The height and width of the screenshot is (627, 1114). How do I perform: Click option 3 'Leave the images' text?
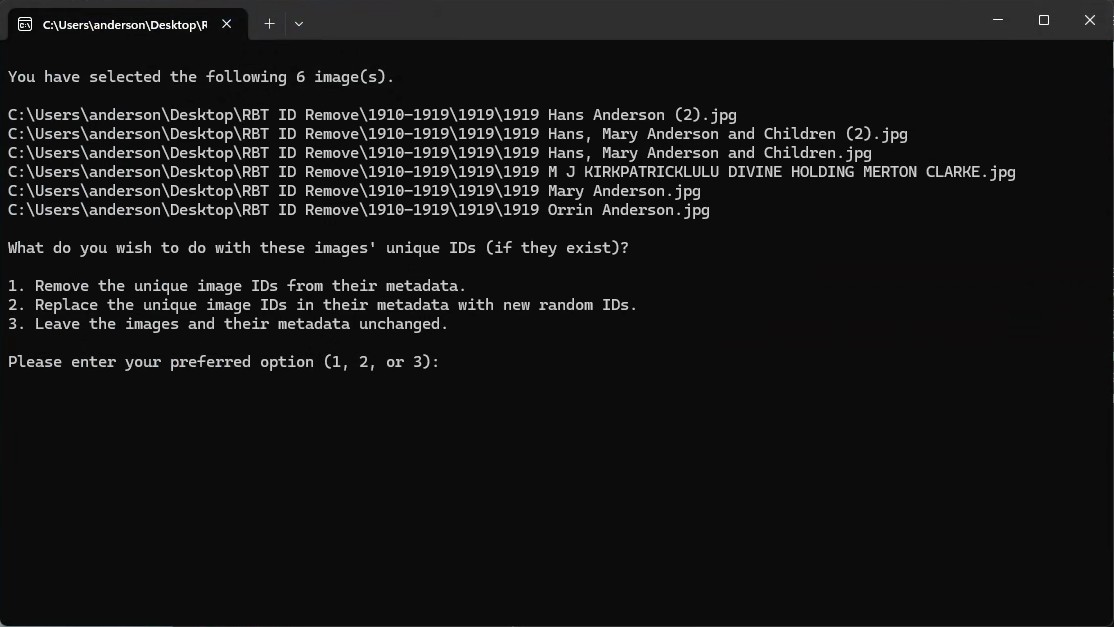(228, 324)
